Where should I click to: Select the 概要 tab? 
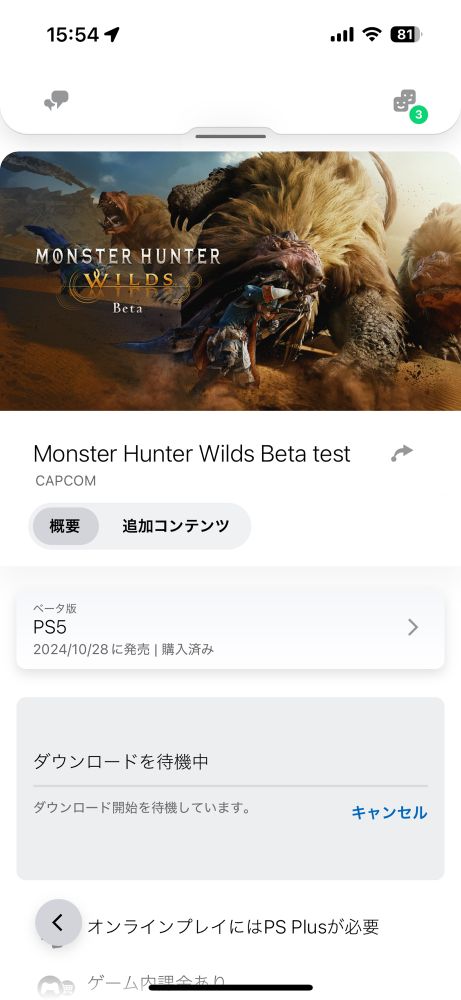coord(64,526)
